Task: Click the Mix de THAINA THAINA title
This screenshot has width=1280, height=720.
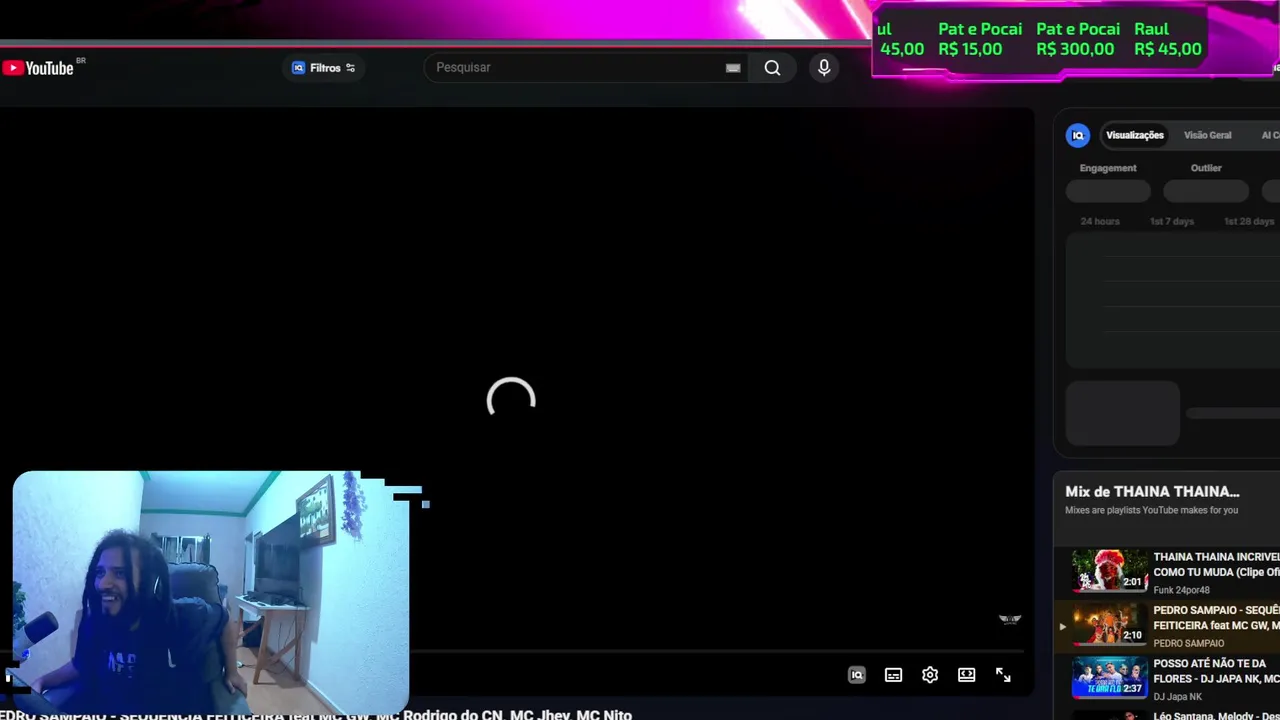Action: coord(1152,492)
